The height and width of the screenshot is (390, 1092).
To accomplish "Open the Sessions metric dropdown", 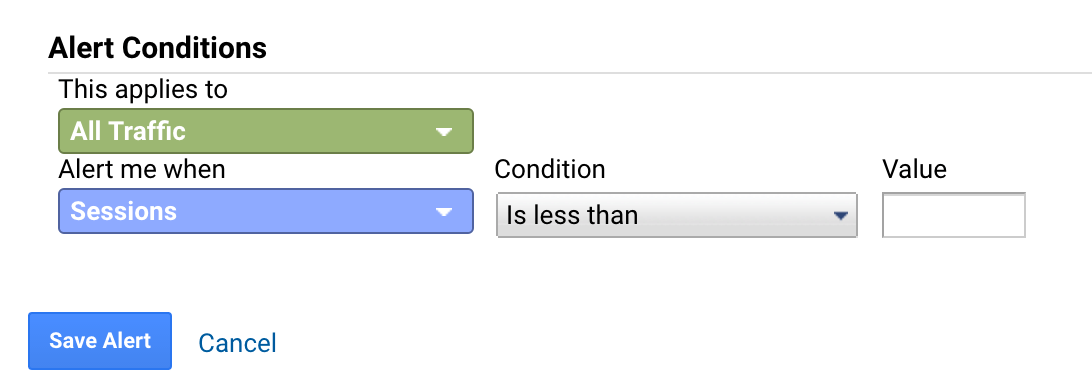I will tap(265, 211).
